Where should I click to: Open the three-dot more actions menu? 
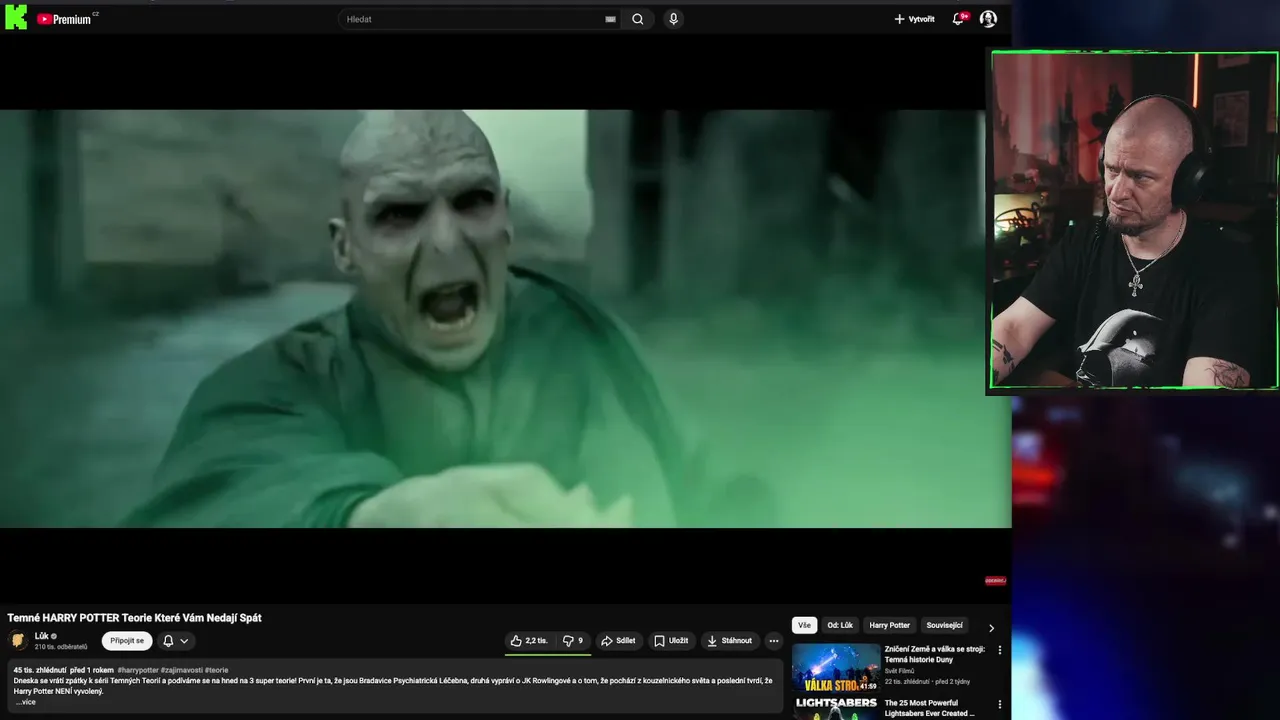(x=773, y=641)
